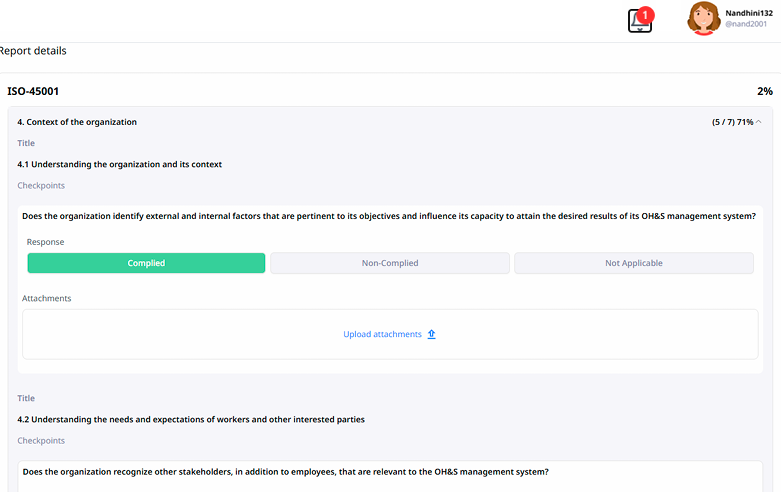Toggle the Context of the organization header
The width and height of the screenshot is (781, 492).
pyautogui.click(x=77, y=122)
